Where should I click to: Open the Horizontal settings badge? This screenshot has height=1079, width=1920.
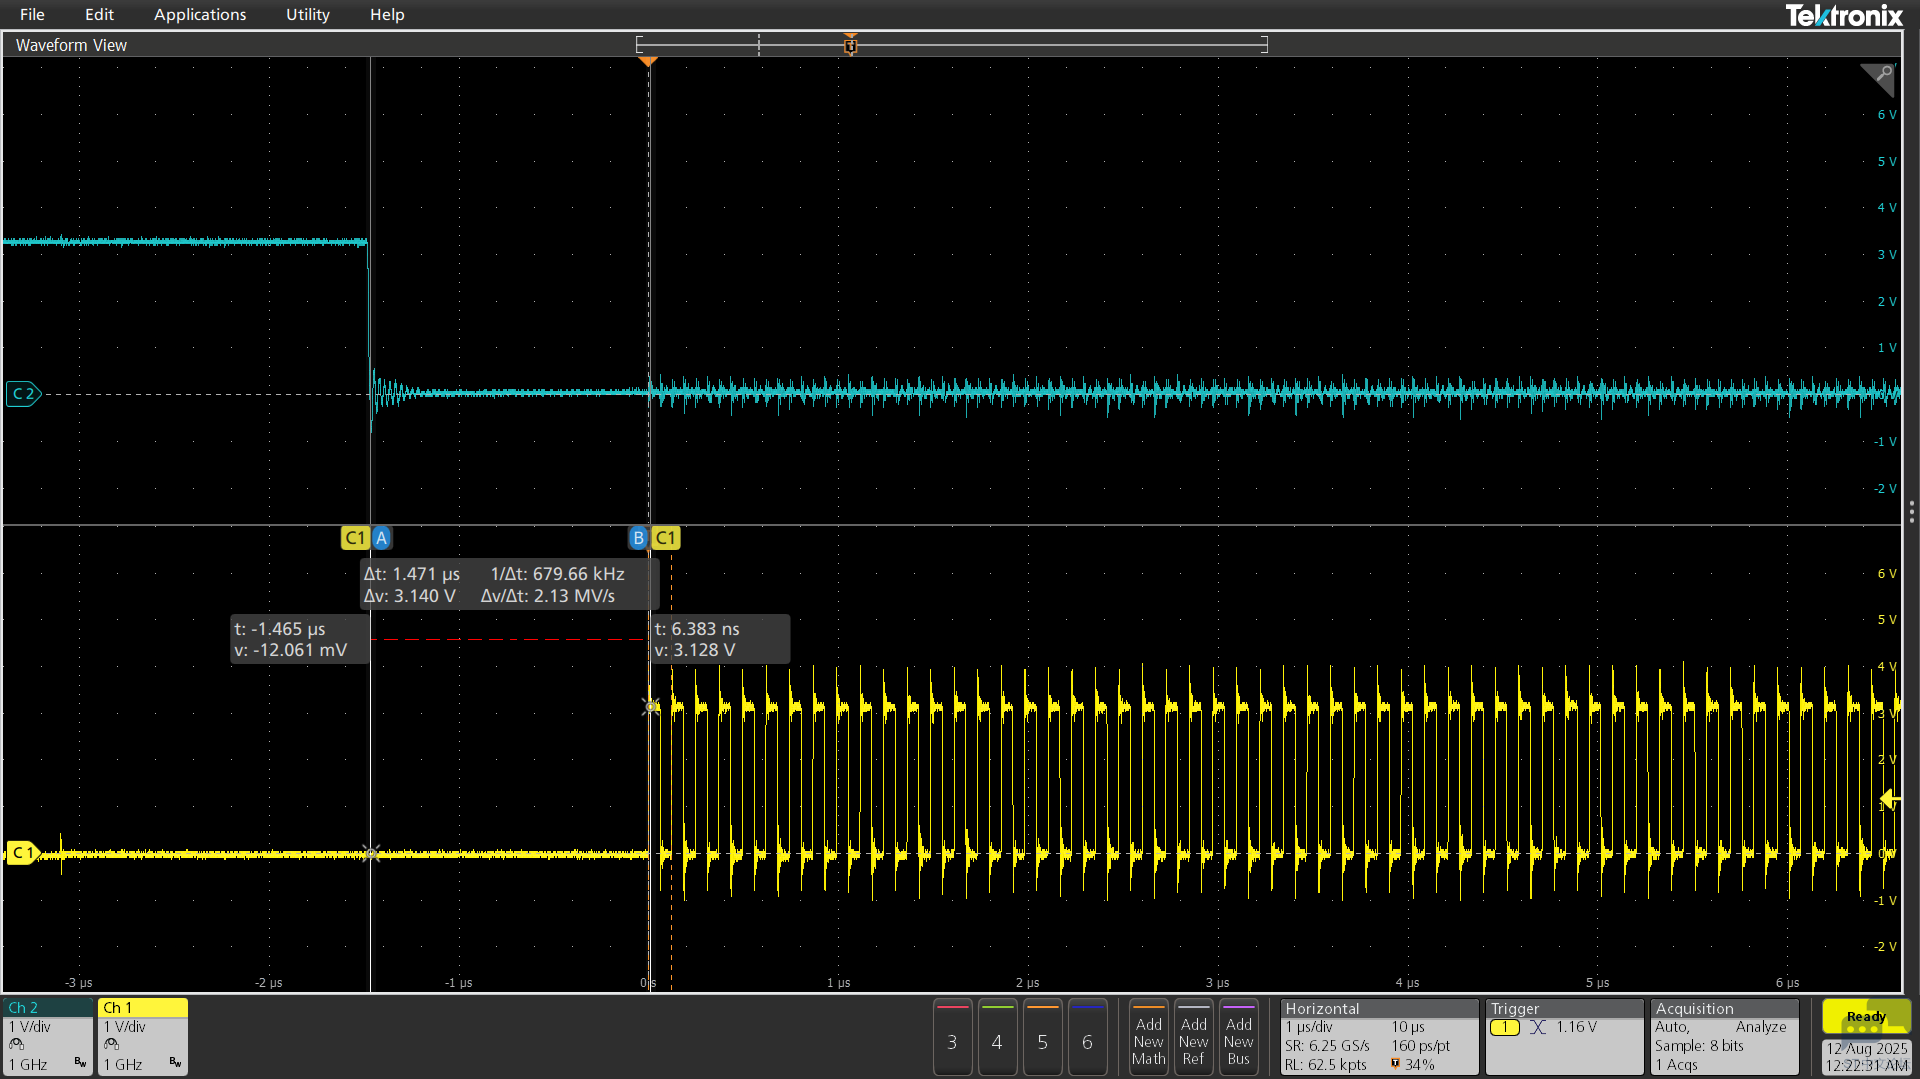click(1379, 1037)
